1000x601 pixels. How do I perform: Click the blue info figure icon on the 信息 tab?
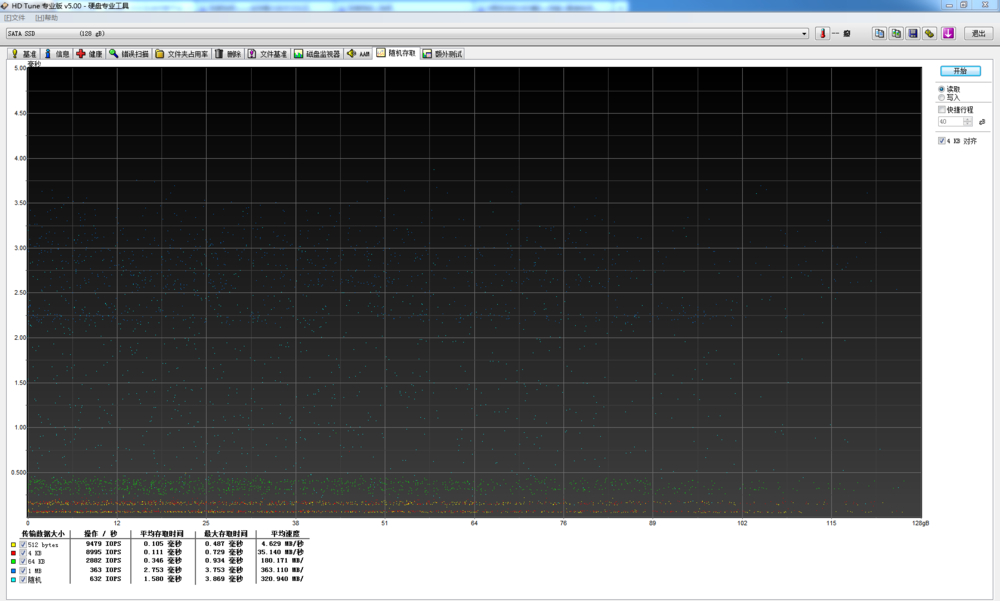click(47, 54)
